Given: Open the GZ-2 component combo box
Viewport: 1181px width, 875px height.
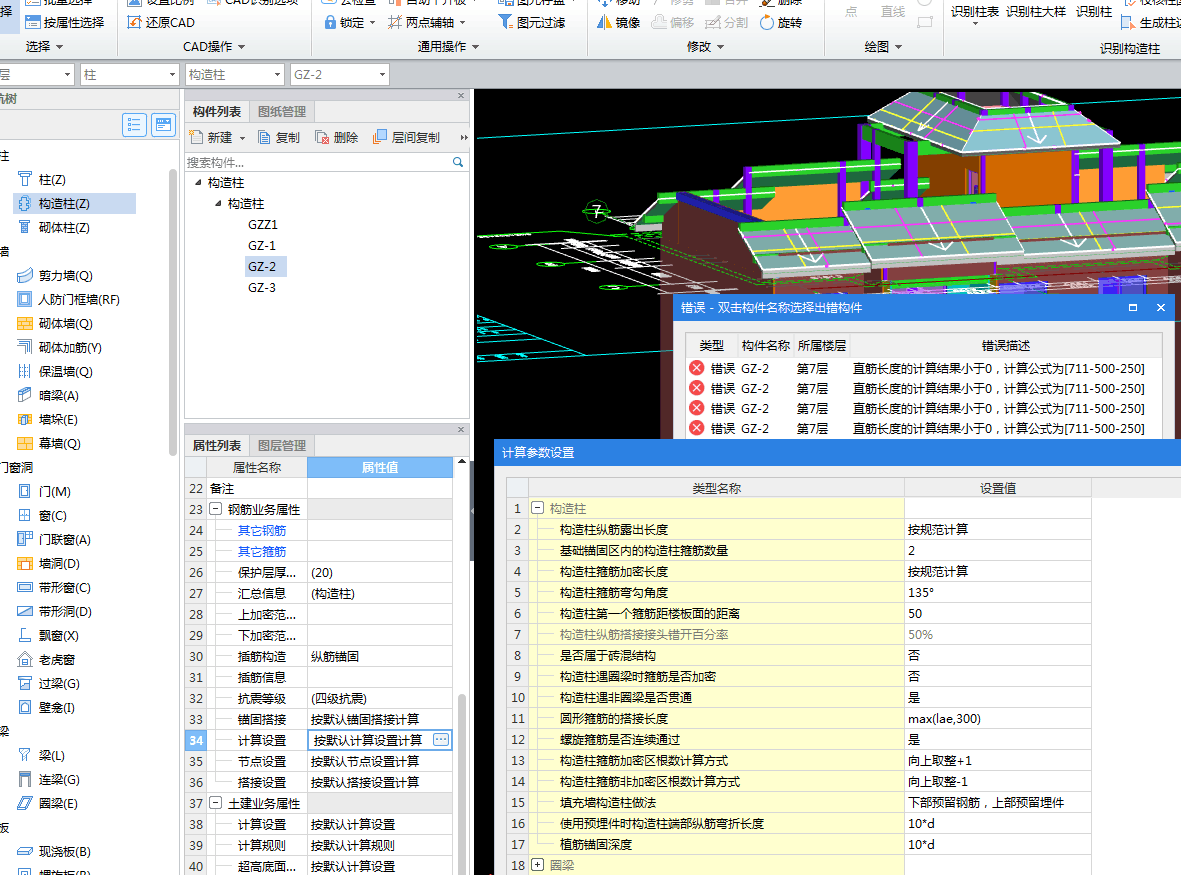Looking at the screenshot, I should 339,75.
